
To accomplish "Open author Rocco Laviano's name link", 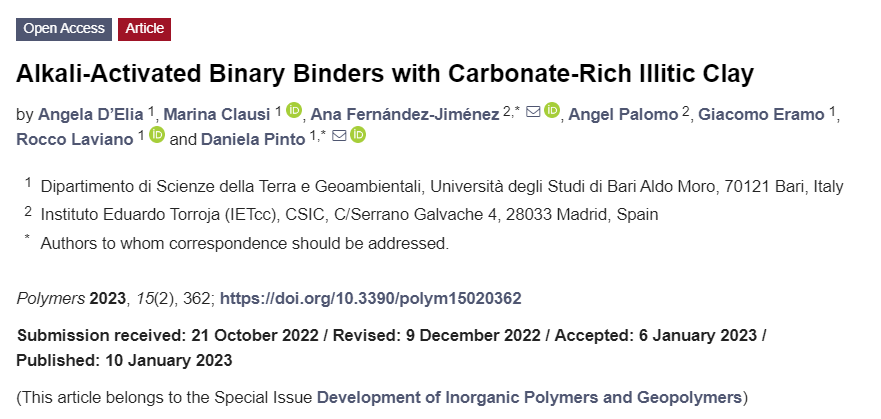I will (x=75, y=139).
